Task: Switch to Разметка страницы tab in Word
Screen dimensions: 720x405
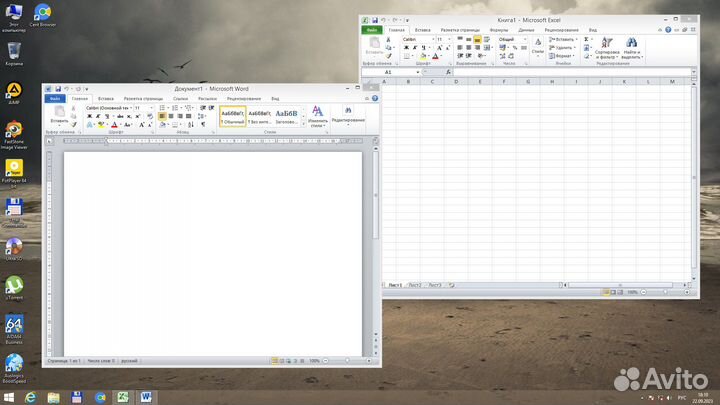Action: tap(143, 99)
